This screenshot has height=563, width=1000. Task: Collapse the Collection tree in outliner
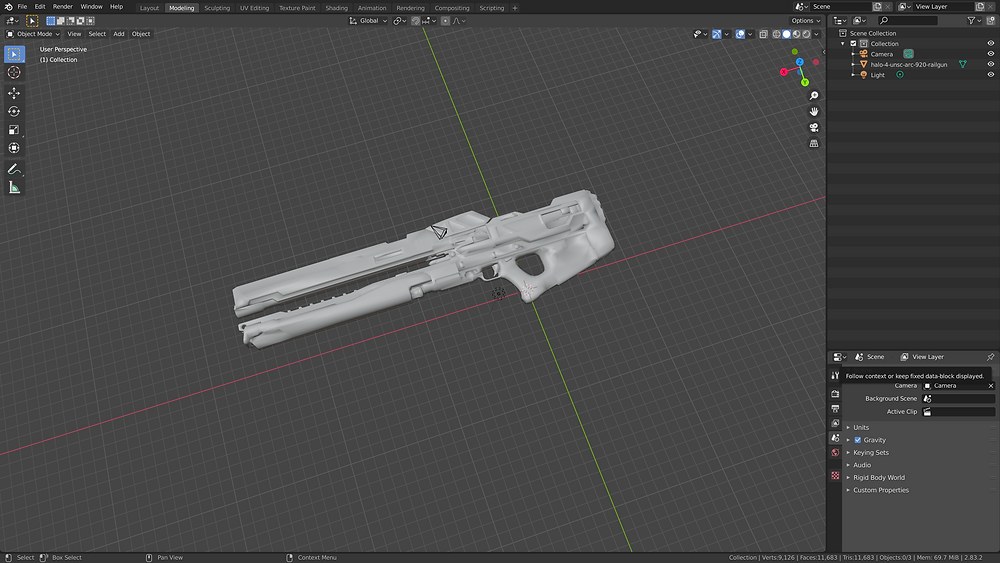843,44
